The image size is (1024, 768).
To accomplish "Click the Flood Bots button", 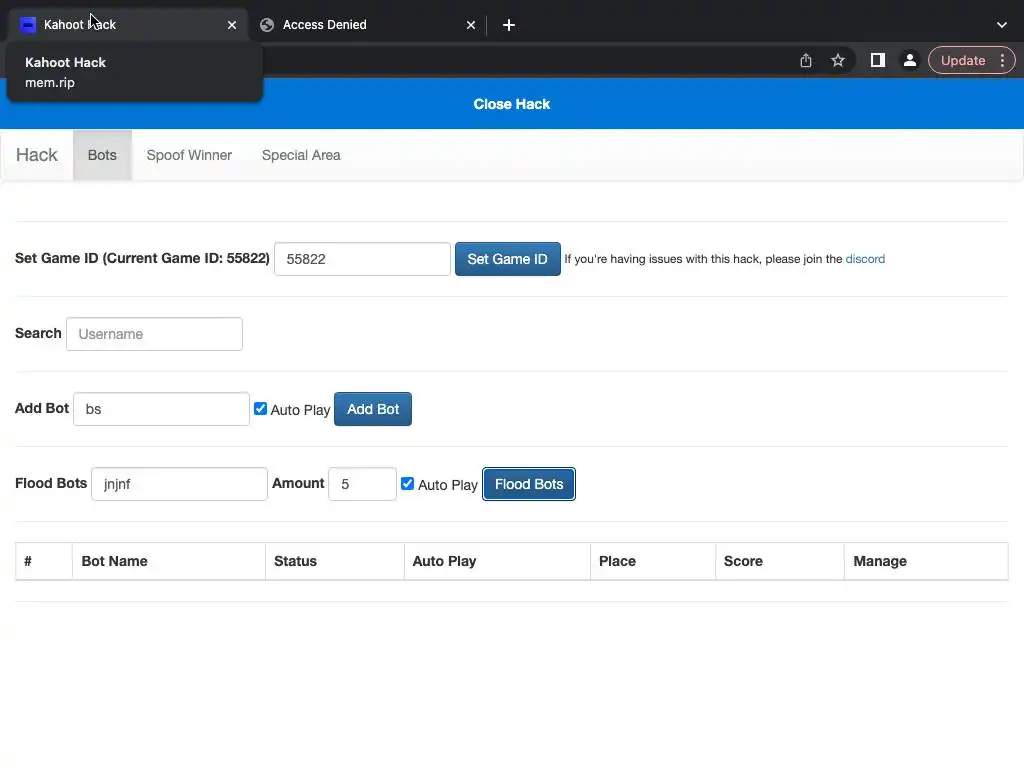I will pos(529,484).
